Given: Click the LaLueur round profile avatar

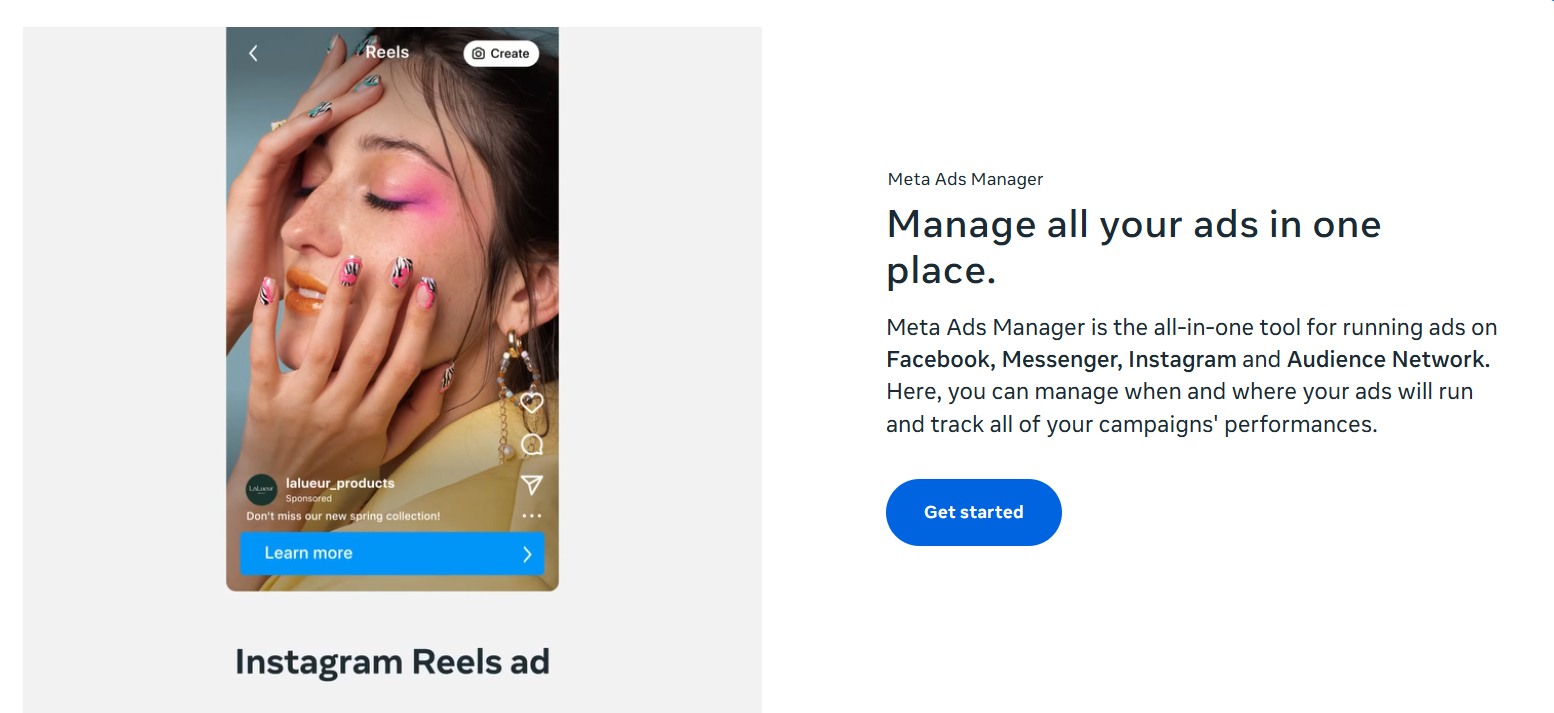Looking at the screenshot, I should [x=261, y=489].
